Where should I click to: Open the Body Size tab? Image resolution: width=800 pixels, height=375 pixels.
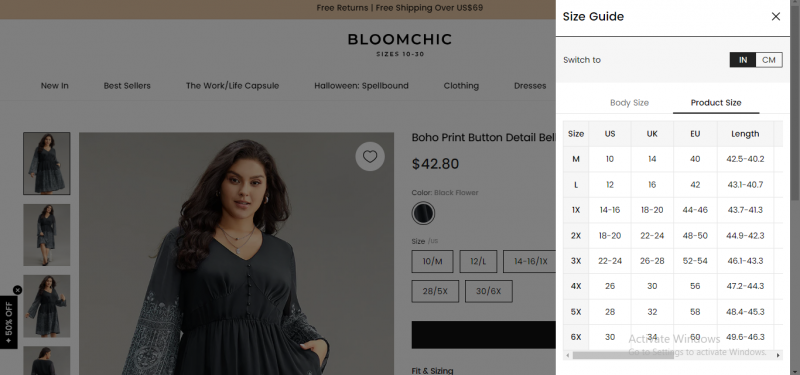(x=629, y=103)
